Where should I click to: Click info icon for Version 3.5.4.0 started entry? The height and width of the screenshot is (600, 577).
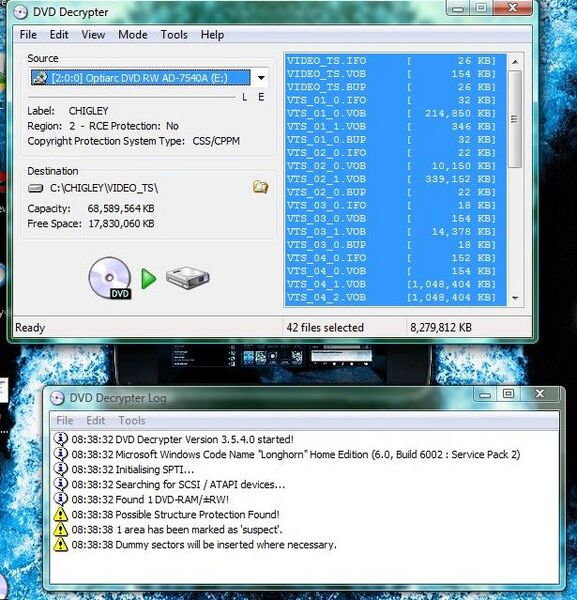coord(60,439)
